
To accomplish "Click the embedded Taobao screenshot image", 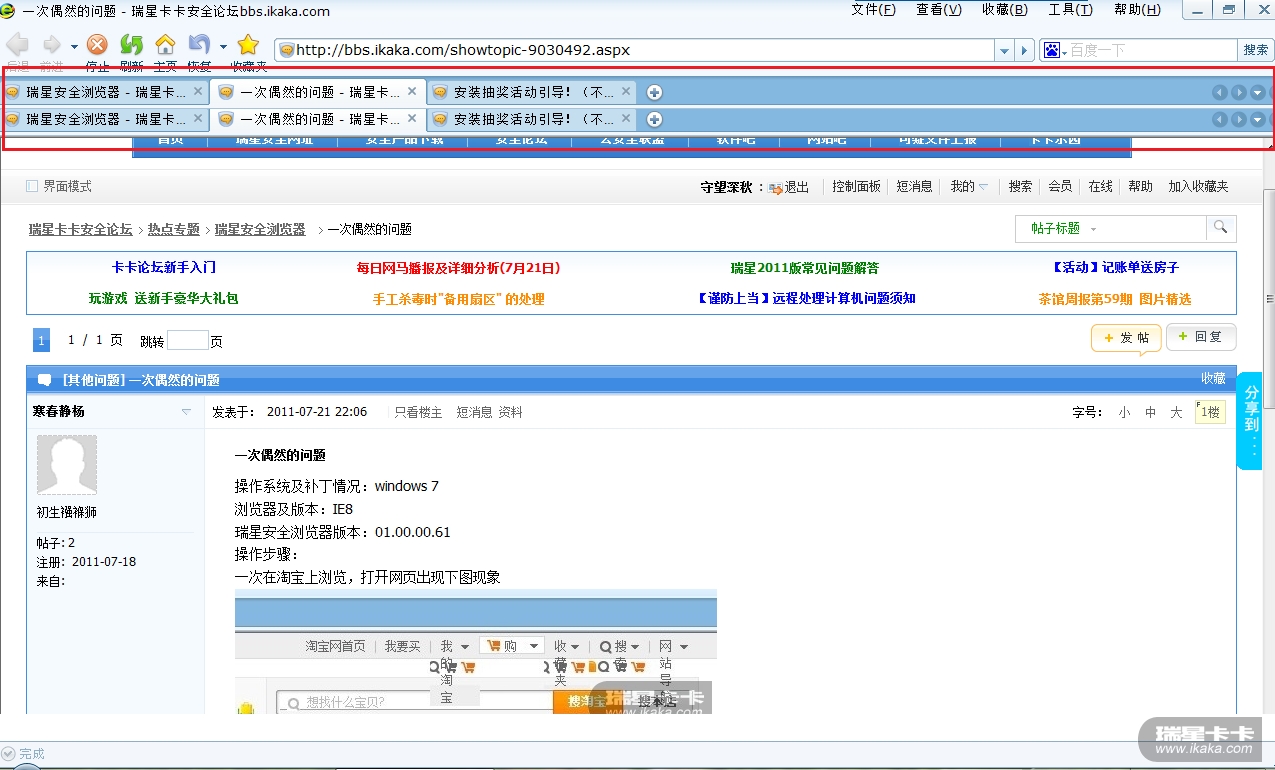I will pyautogui.click(x=476, y=651).
